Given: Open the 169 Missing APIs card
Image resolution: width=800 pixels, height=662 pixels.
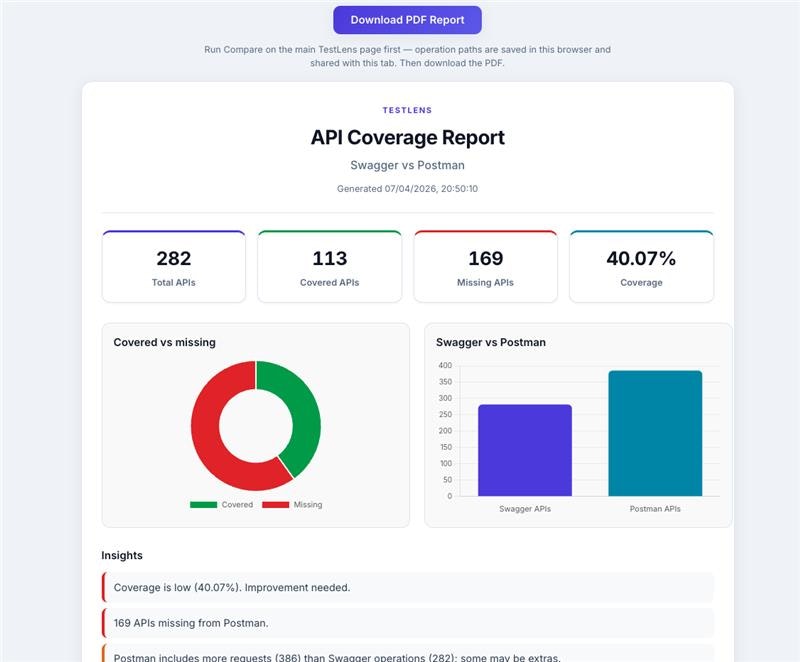Looking at the screenshot, I should 485,266.
